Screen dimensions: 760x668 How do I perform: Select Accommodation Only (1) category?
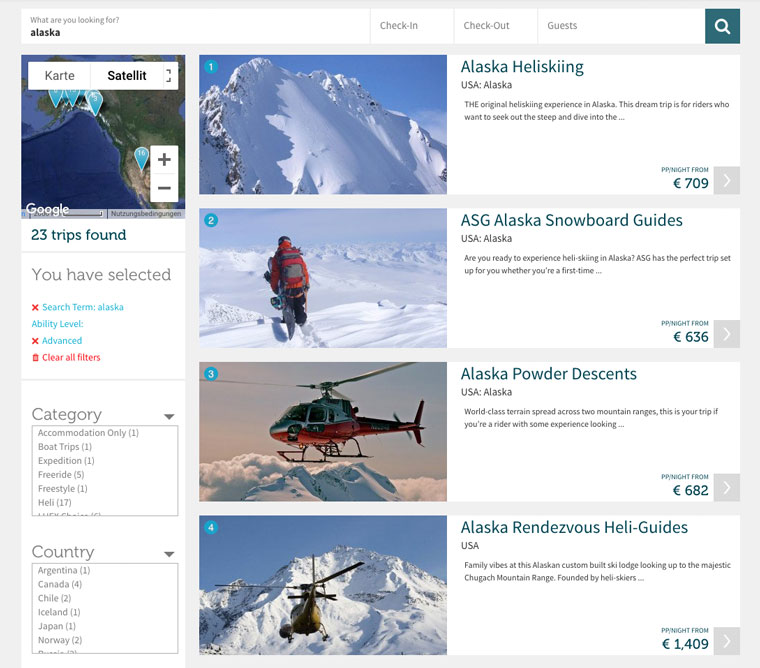88,432
